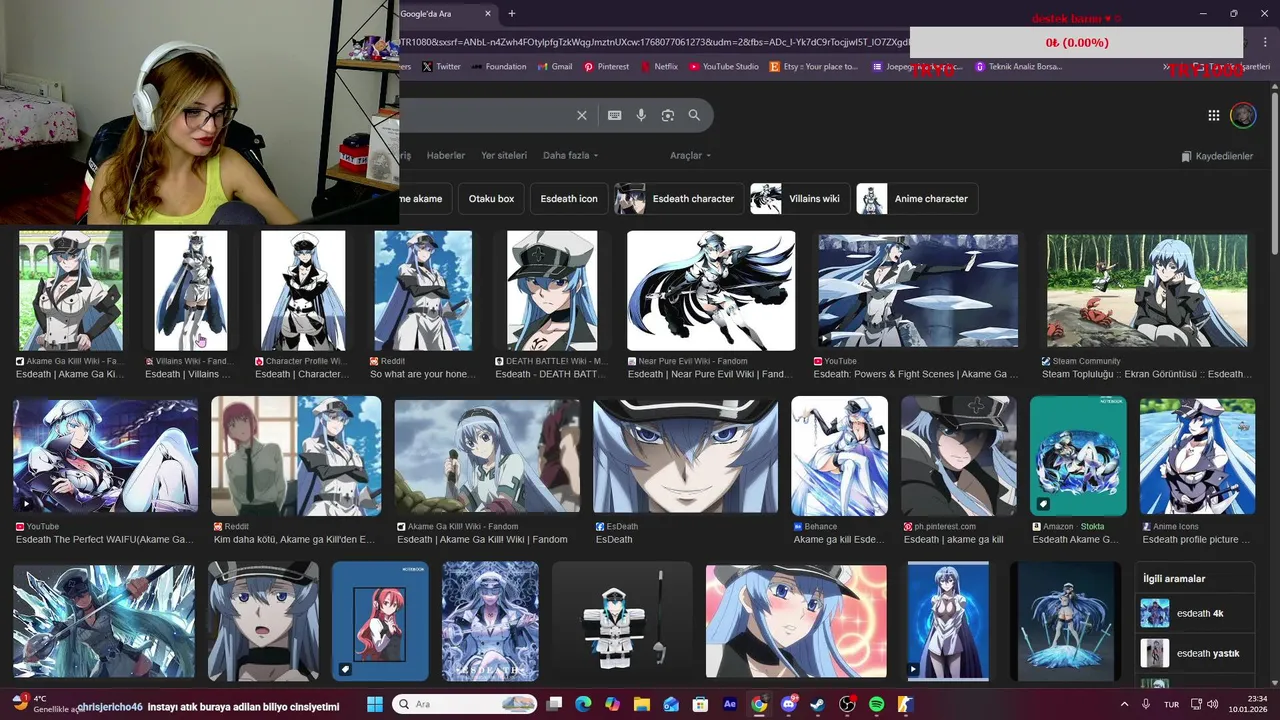Expand the Daha fazla dropdown
1280x720 pixels.
570,156
